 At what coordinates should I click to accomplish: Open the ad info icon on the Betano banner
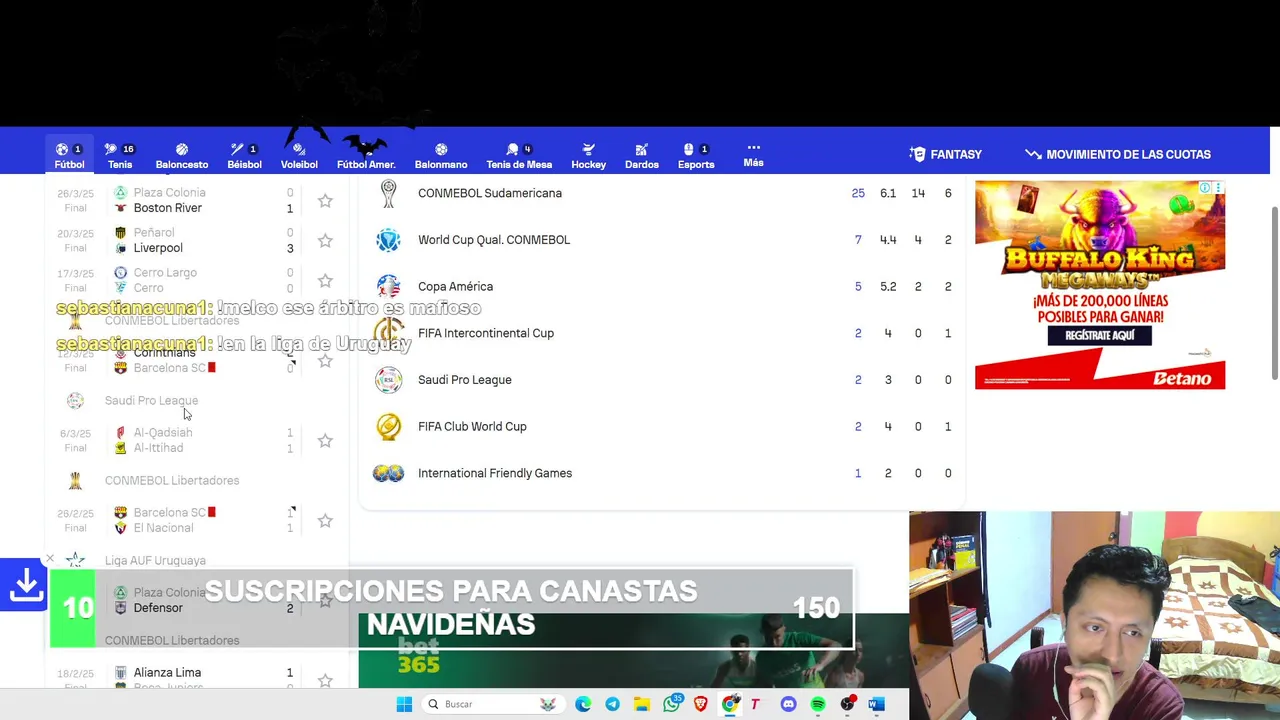(1205, 188)
